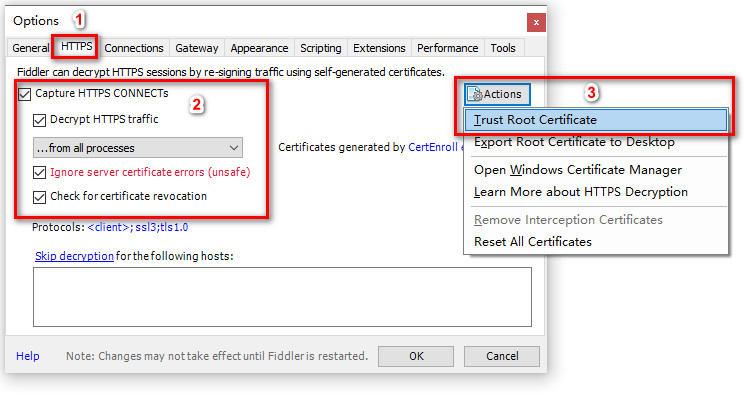744x404 pixels.
Task: Focus the skip decryption hosts text box
Action: (x=282, y=297)
